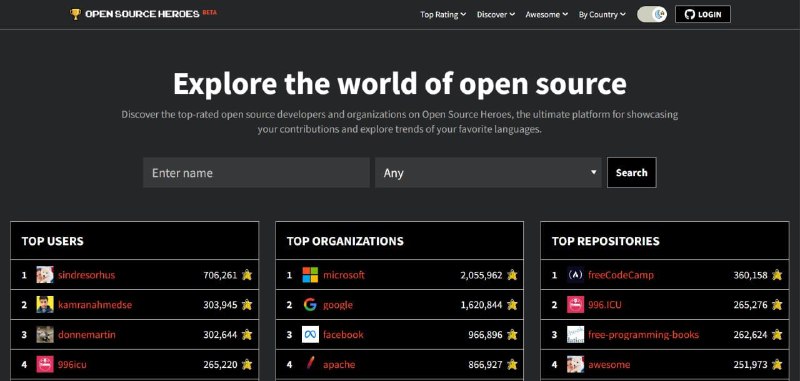
Task: Click free-programming-books repository icon
Action: tap(576, 335)
